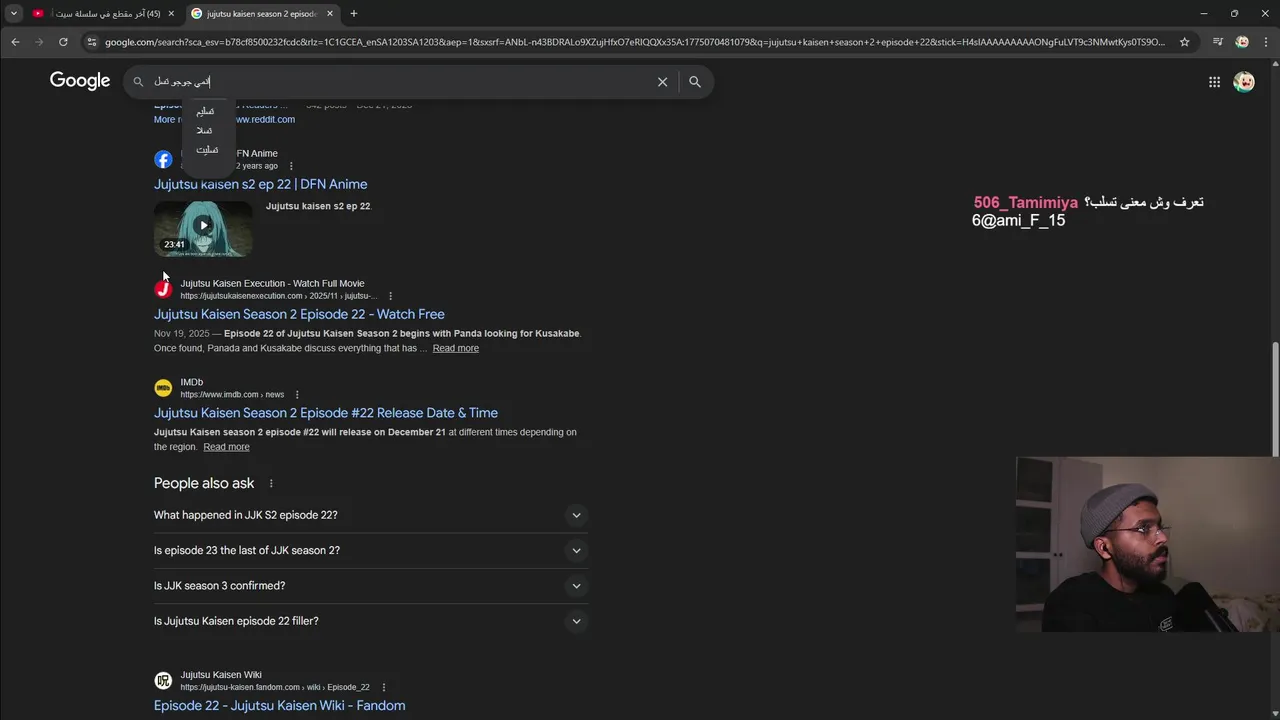Click the Jujutsu Kaisen Execution site favicon
The width and height of the screenshot is (1280, 720).
163,289
